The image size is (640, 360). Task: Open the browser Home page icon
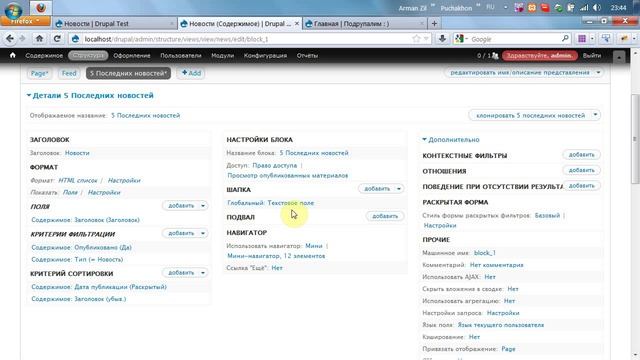(39, 39)
